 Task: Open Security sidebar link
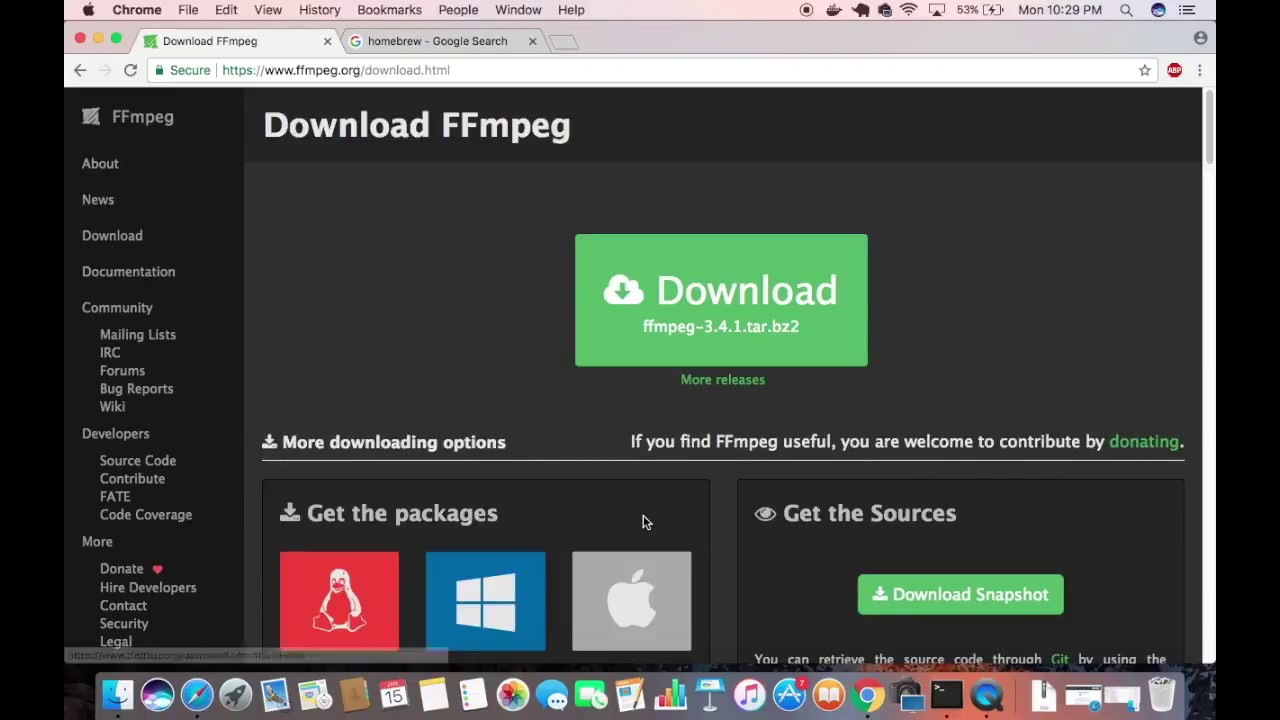pos(124,623)
